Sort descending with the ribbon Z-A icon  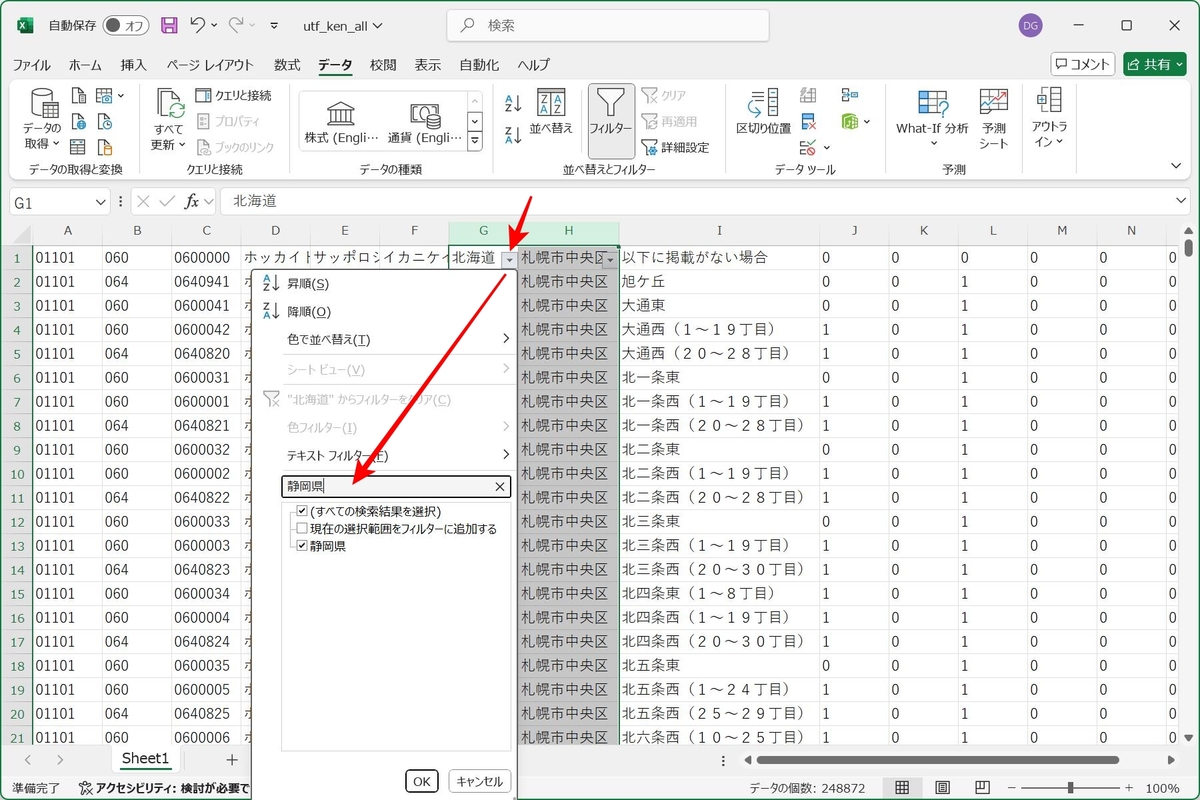(x=513, y=134)
